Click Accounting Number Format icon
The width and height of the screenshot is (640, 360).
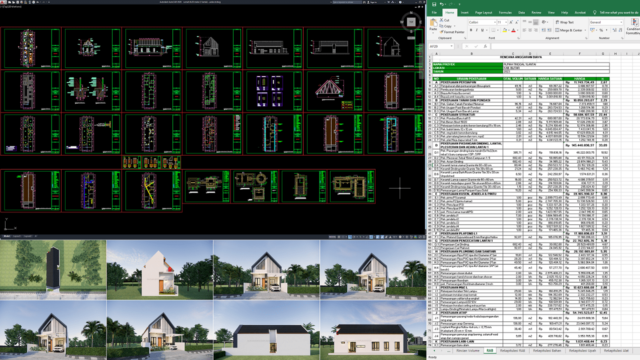tap(592, 30)
